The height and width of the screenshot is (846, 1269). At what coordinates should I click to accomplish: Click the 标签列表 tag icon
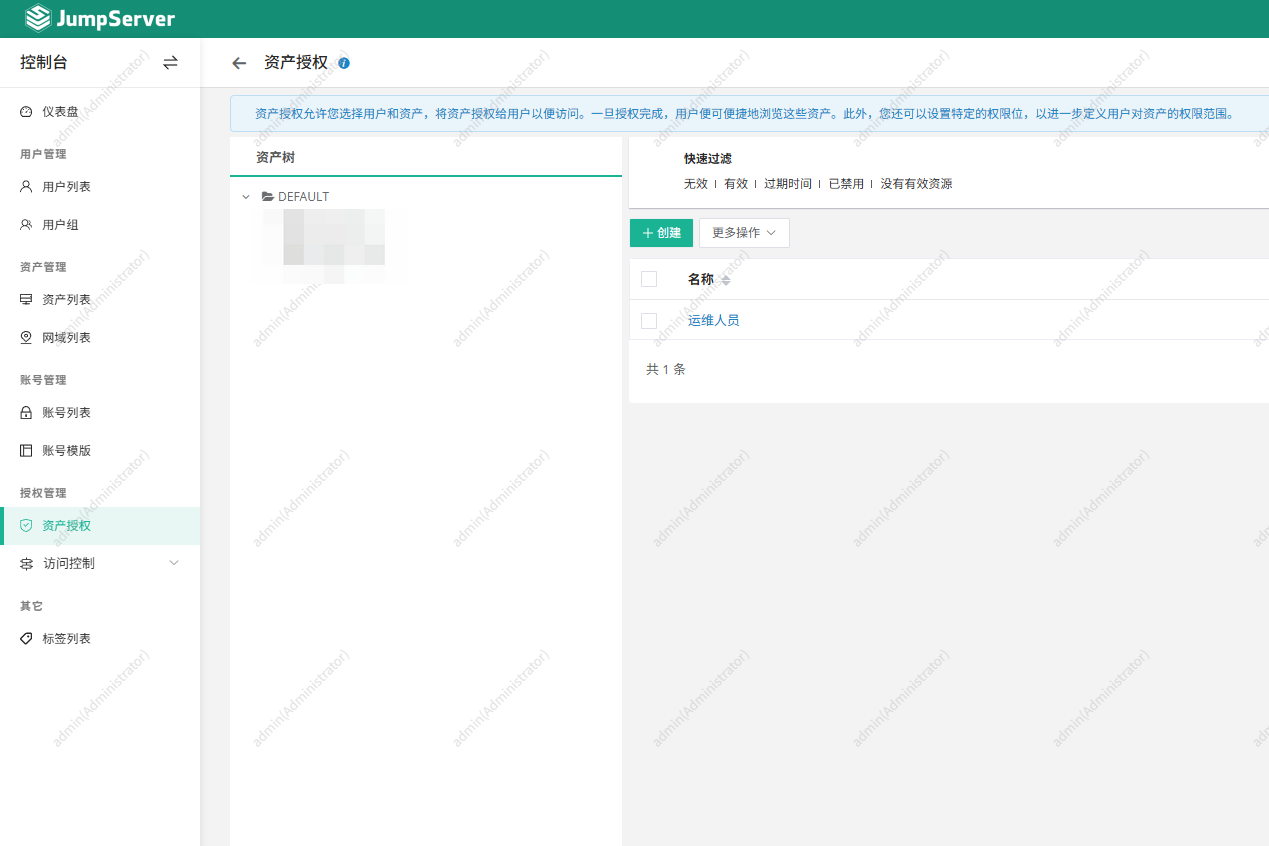point(25,637)
